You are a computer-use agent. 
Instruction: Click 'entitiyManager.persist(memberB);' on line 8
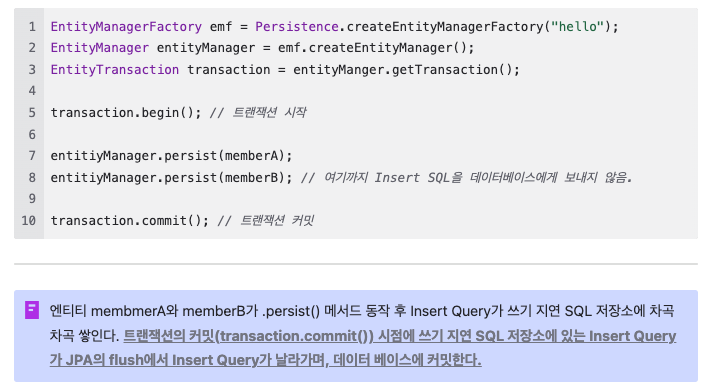pos(171,177)
